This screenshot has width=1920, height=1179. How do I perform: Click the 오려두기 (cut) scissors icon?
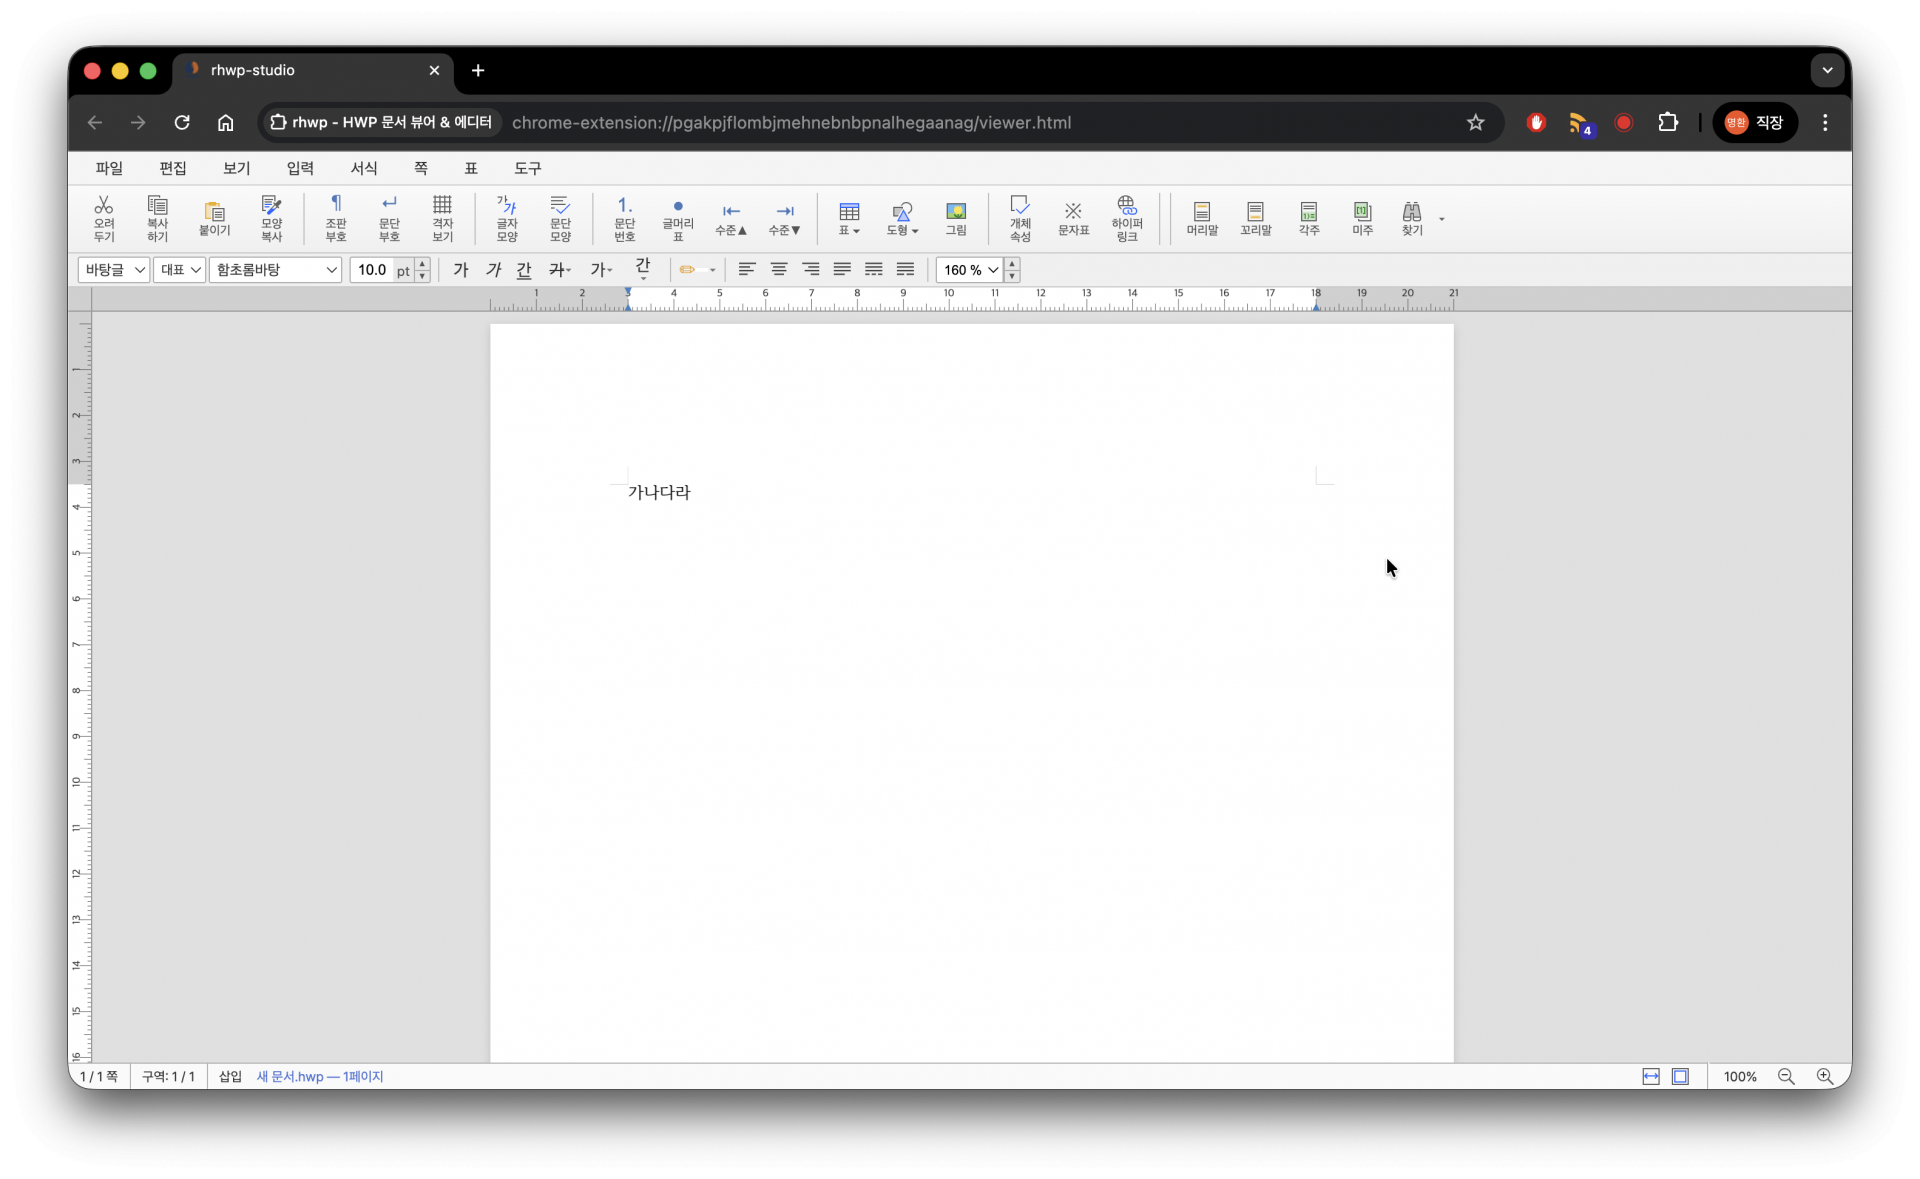[x=104, y=217]
